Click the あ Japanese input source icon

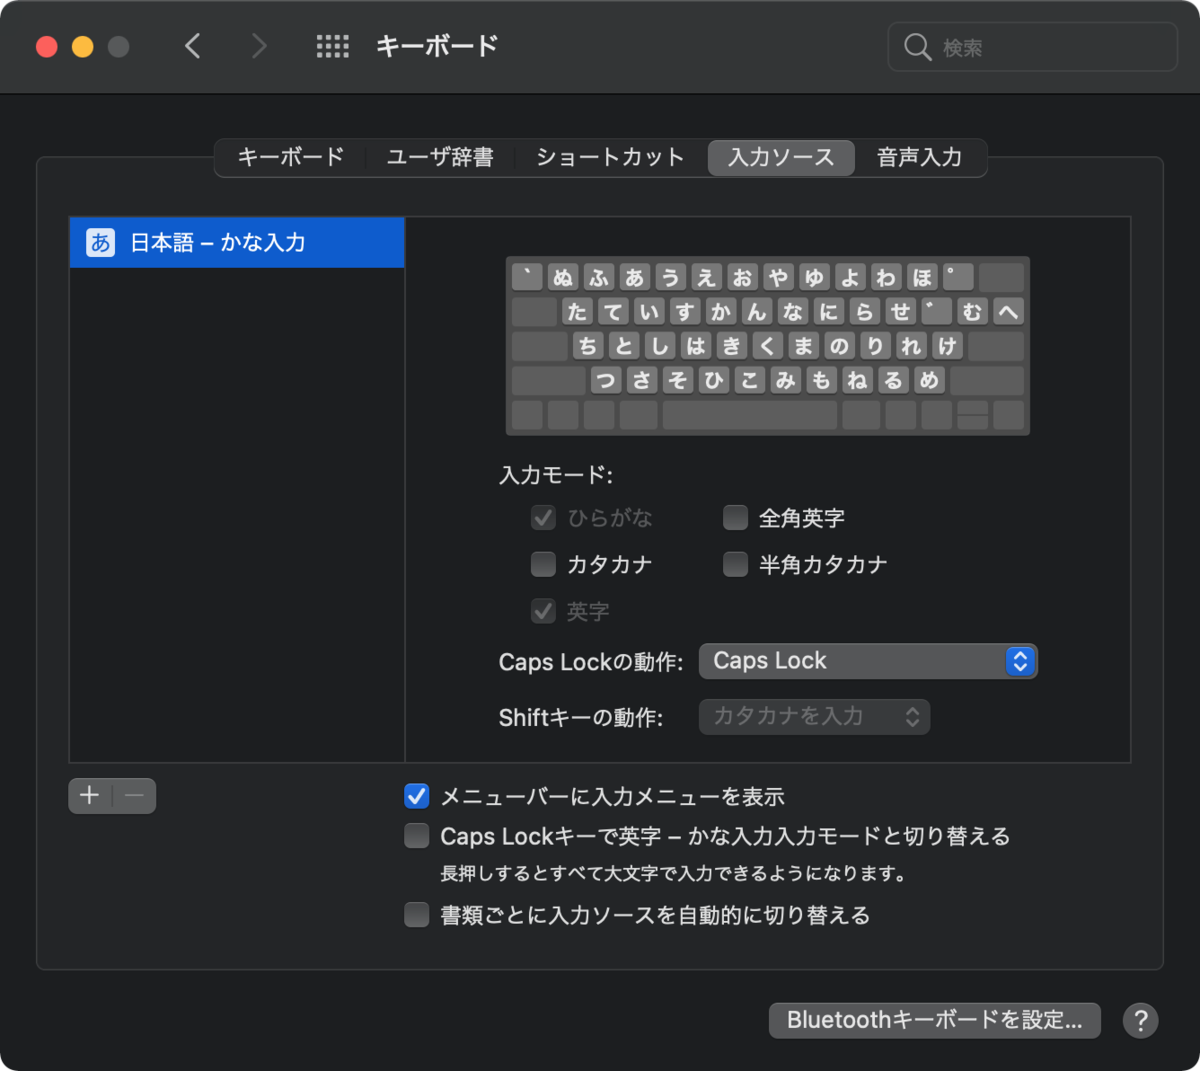pyautogui.click(x=99, y=242)
